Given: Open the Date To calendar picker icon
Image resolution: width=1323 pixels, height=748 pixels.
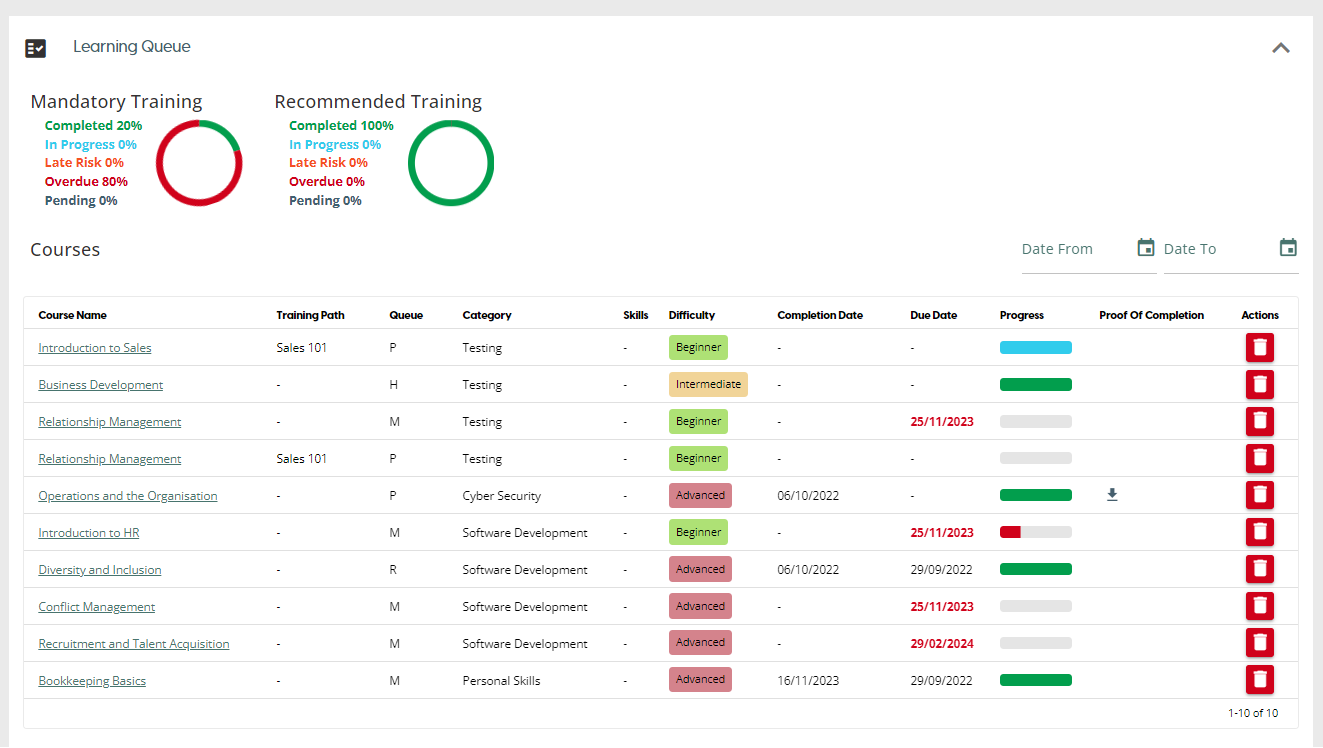Looking at the screenshot, I should coord(1288,248).
